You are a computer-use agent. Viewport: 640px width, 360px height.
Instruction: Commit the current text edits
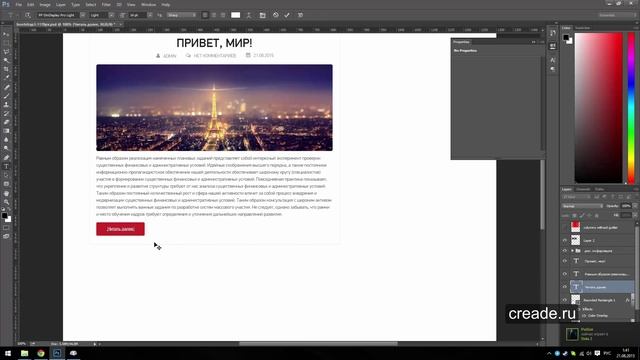point(287,15)
